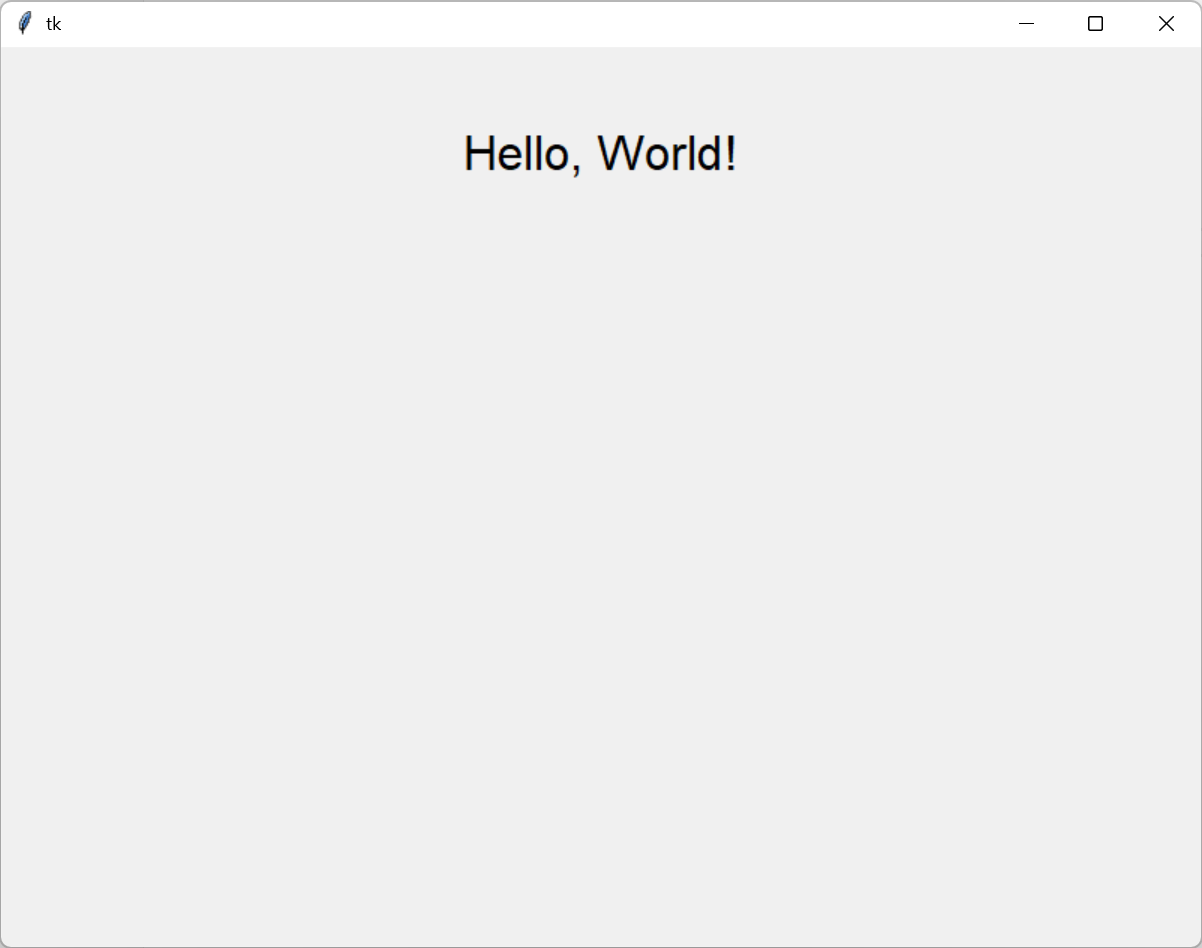1202x948 pixels.
Task: Click the Tk feather icon in title bar
Action: coord(25,23)
